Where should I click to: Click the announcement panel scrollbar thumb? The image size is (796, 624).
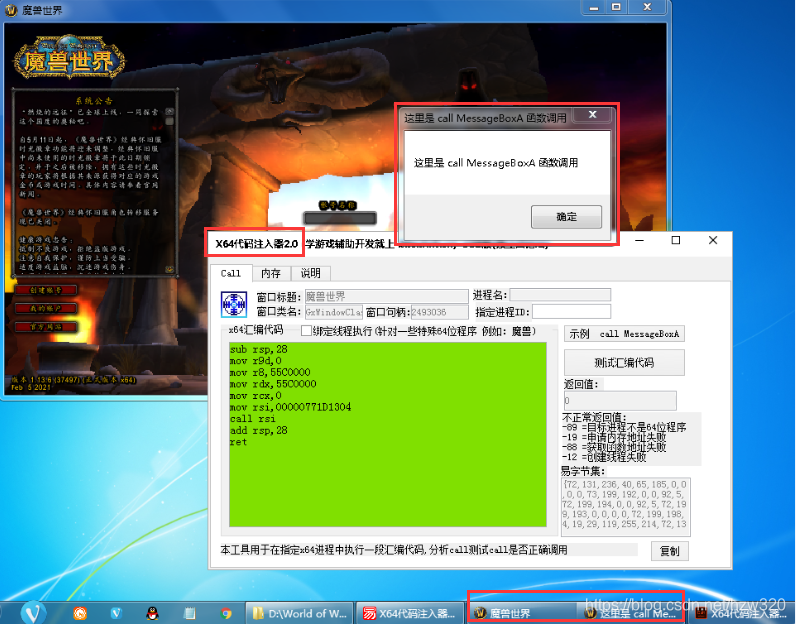point(170,121)
